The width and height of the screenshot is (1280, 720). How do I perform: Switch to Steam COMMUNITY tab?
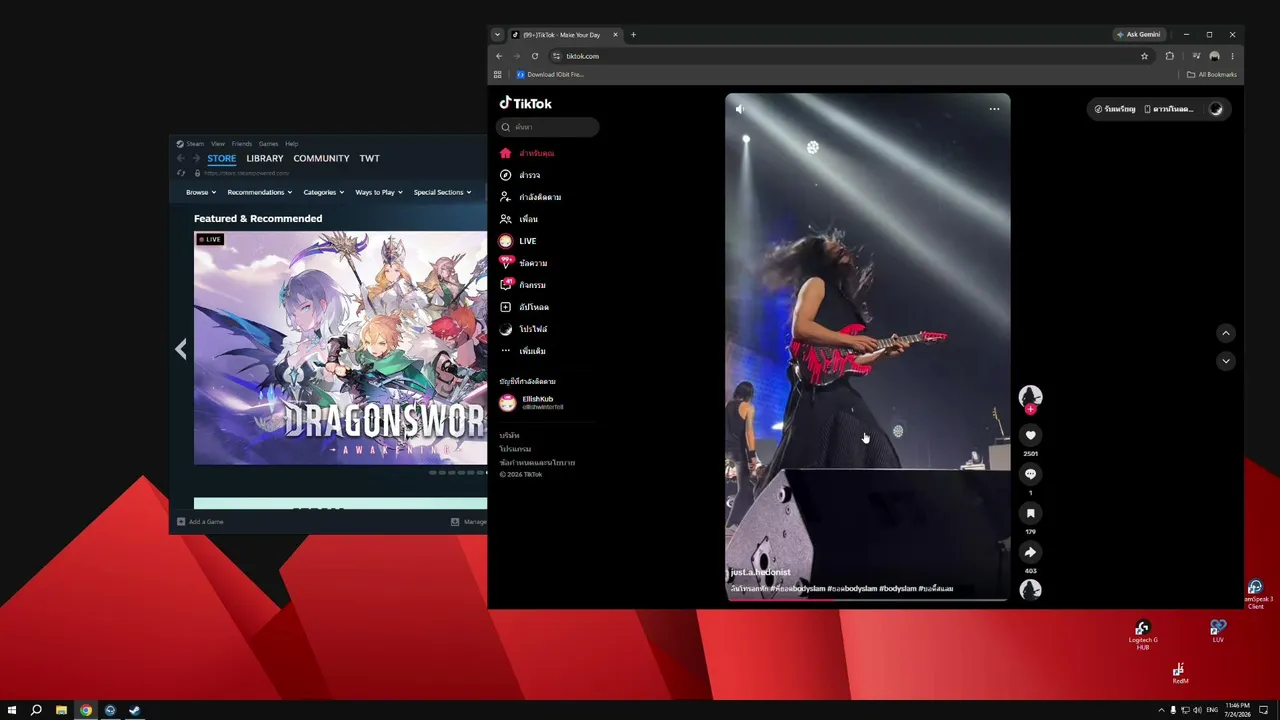pos(321,158)
